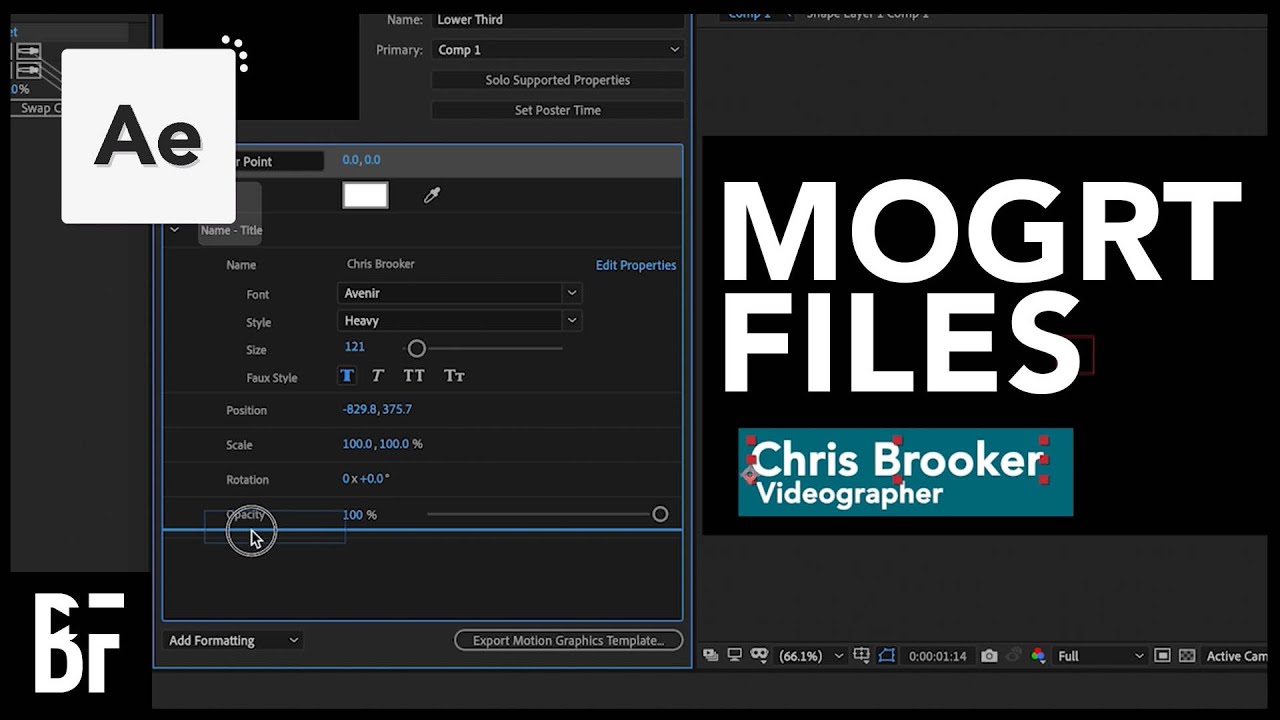This screenshot has width=1280, height=720.
Task: Toggle All Caps (TT) style
Action: point(414,376)
